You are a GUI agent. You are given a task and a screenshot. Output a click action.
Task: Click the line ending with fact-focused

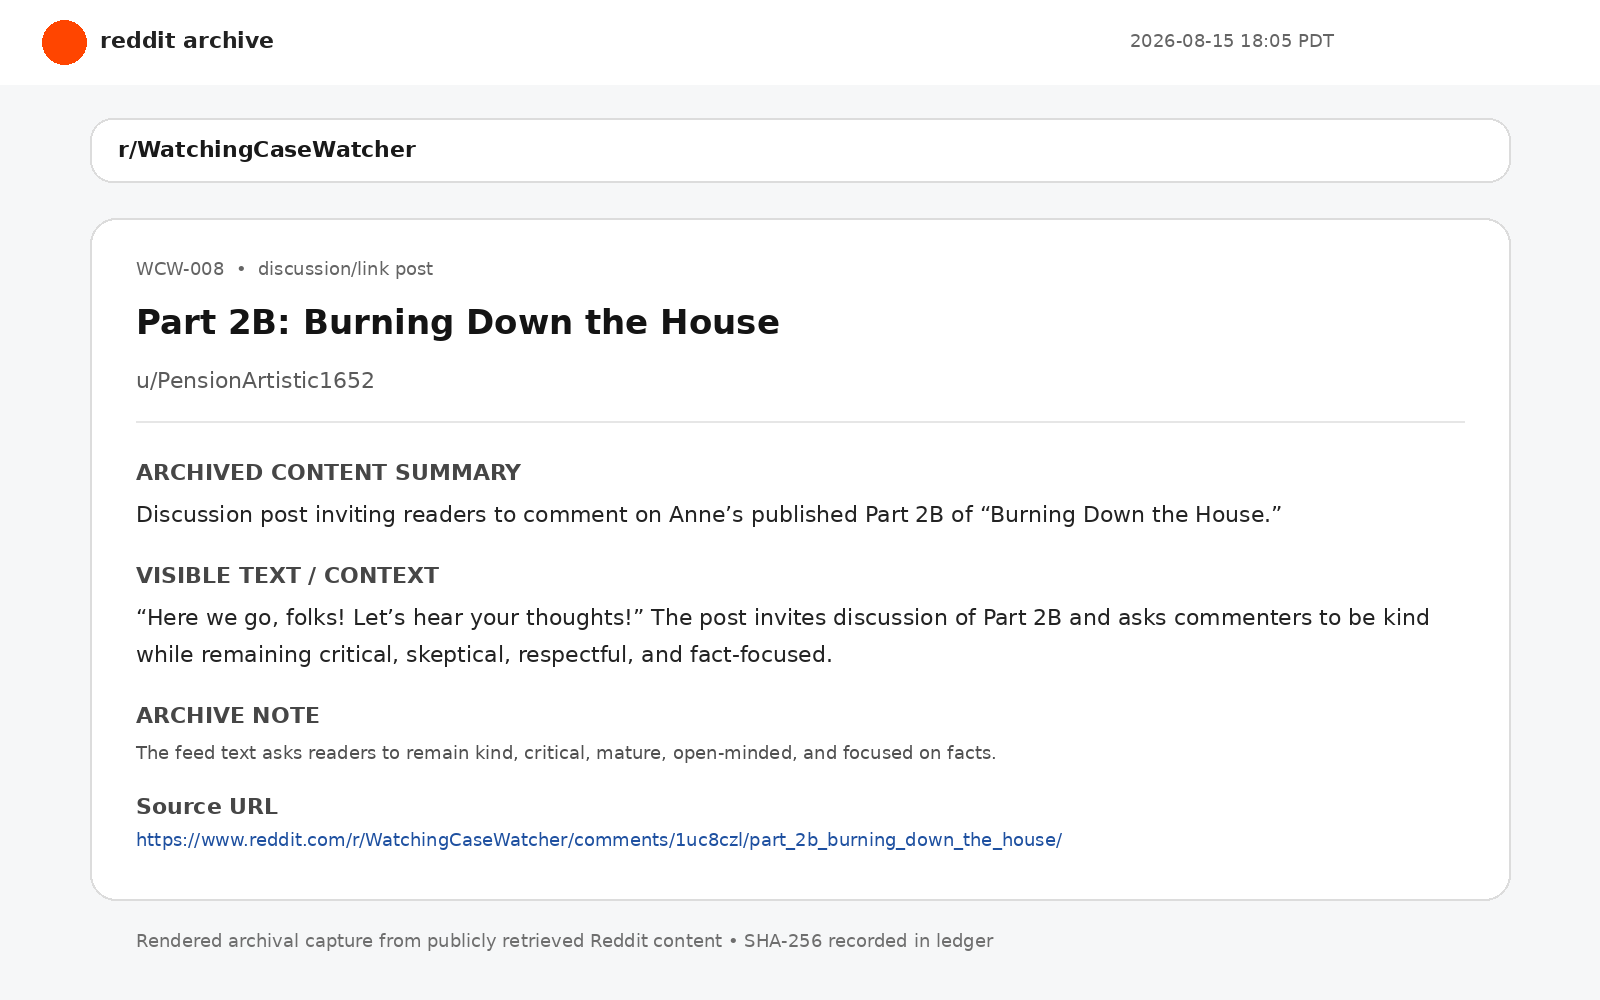(x=484, y=655)
